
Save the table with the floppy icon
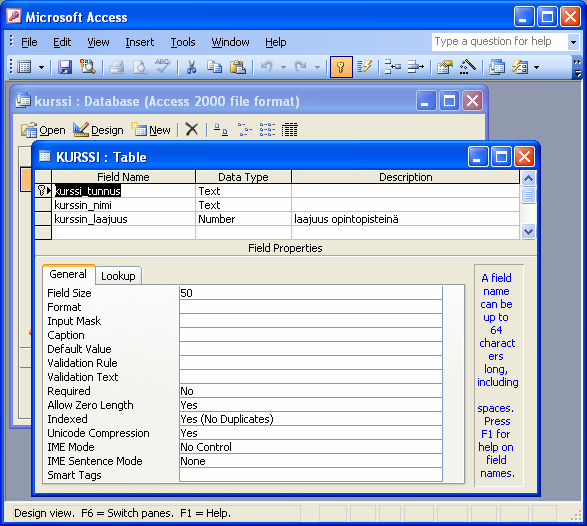[65, 67]
